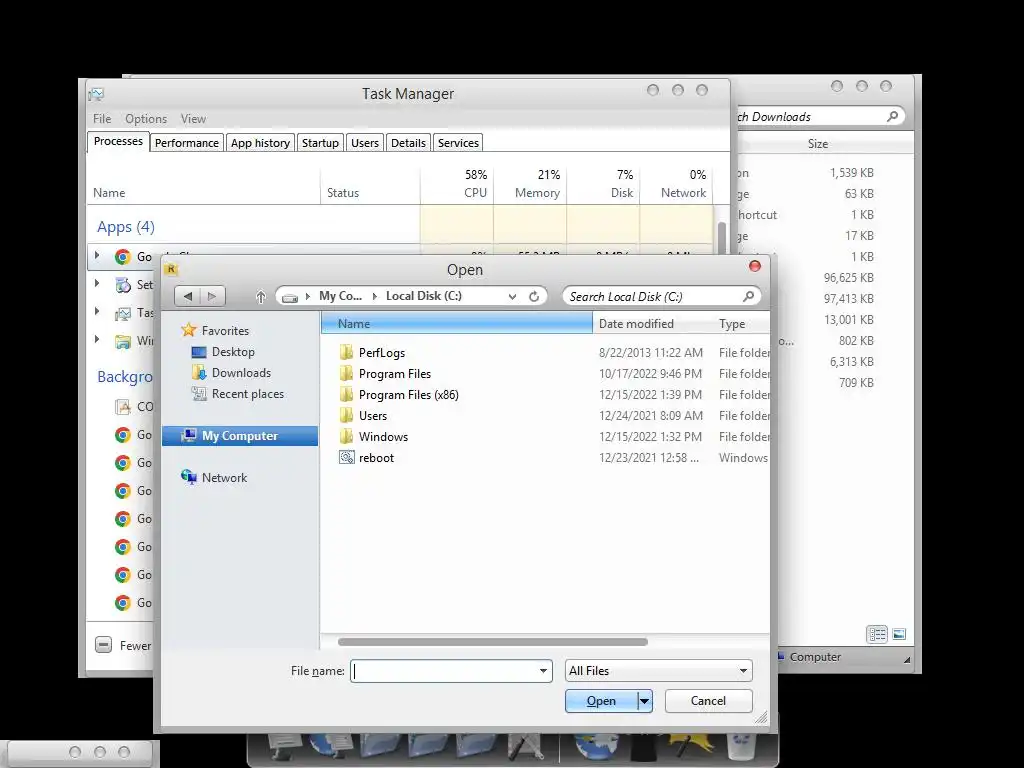The width and height of the screenshot is (1024, 768).
Task: Click the Network icon in the sidebar
Action: pyautogui.click(x=189, y=477)
